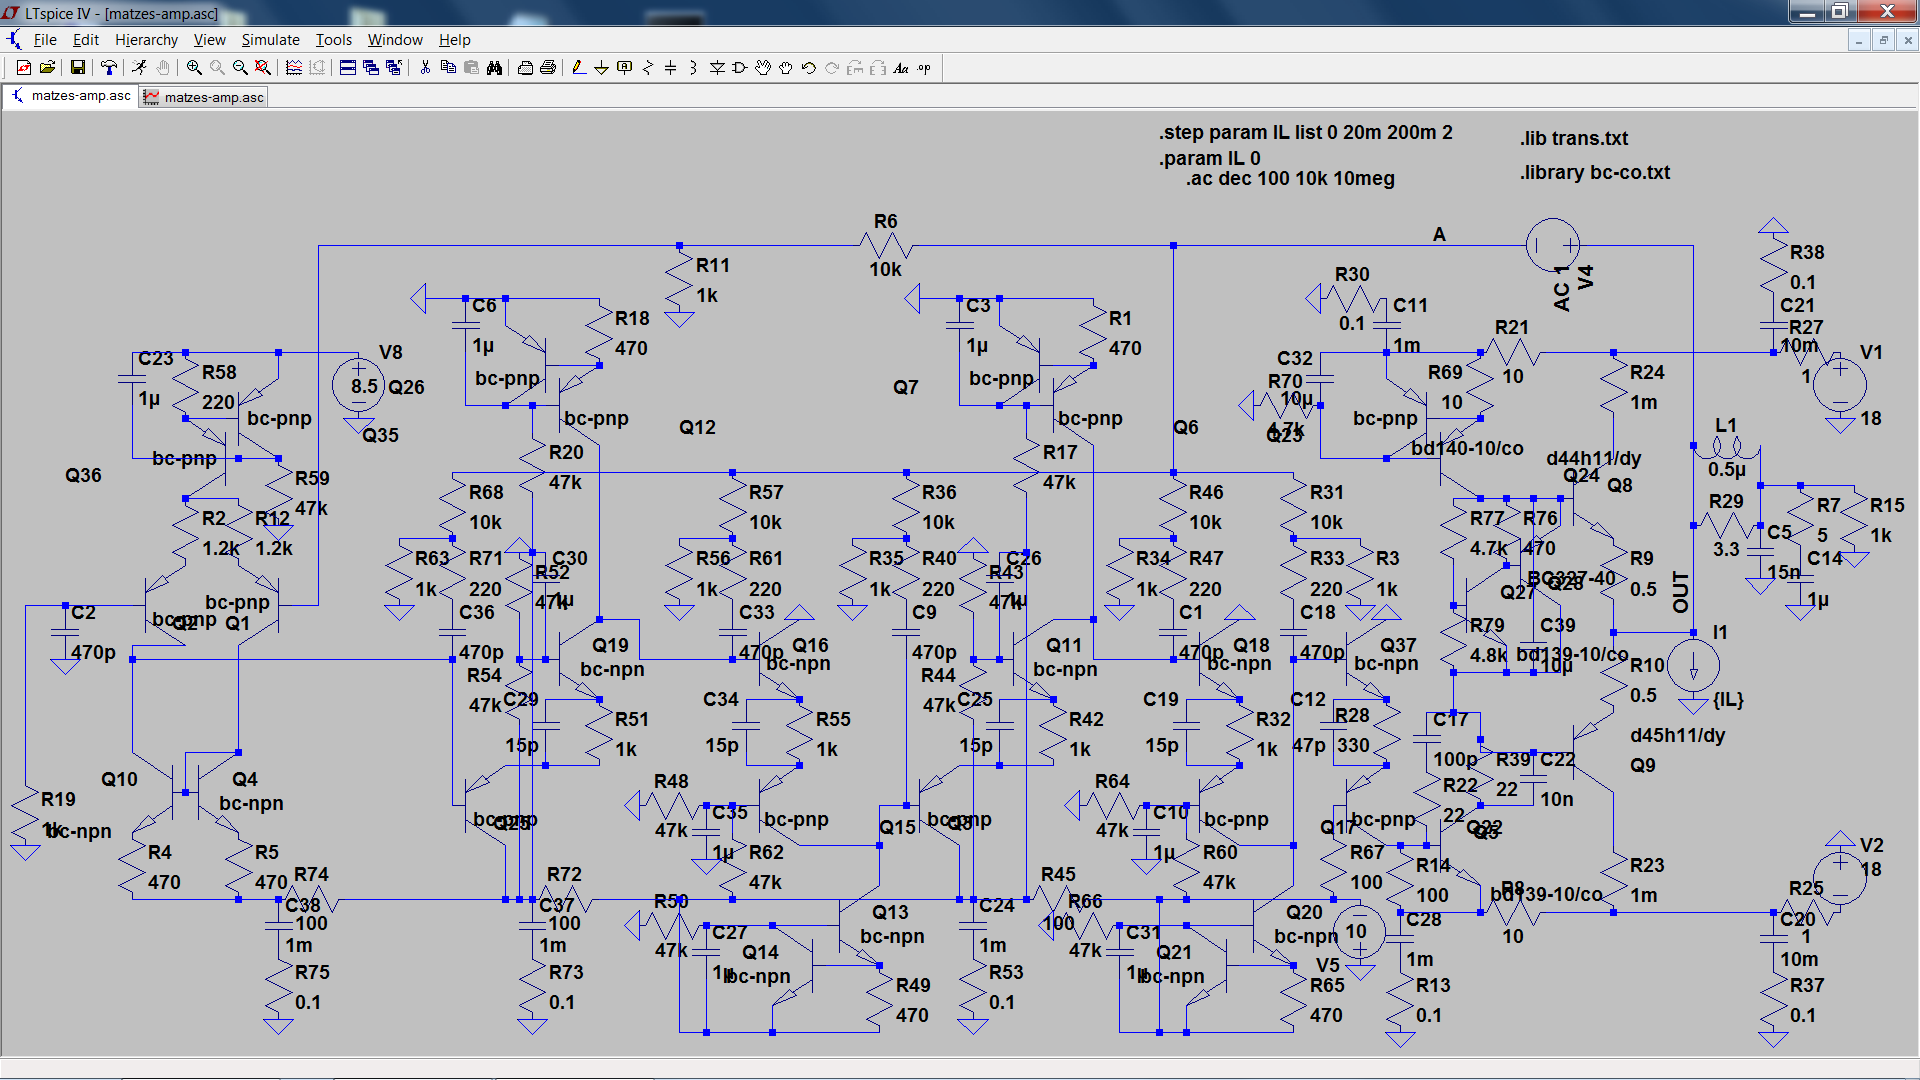Select the V8 8.5 voltage source
Image resolution: width=1920 pixels, height=1080 pixels.
click(358, 386)
